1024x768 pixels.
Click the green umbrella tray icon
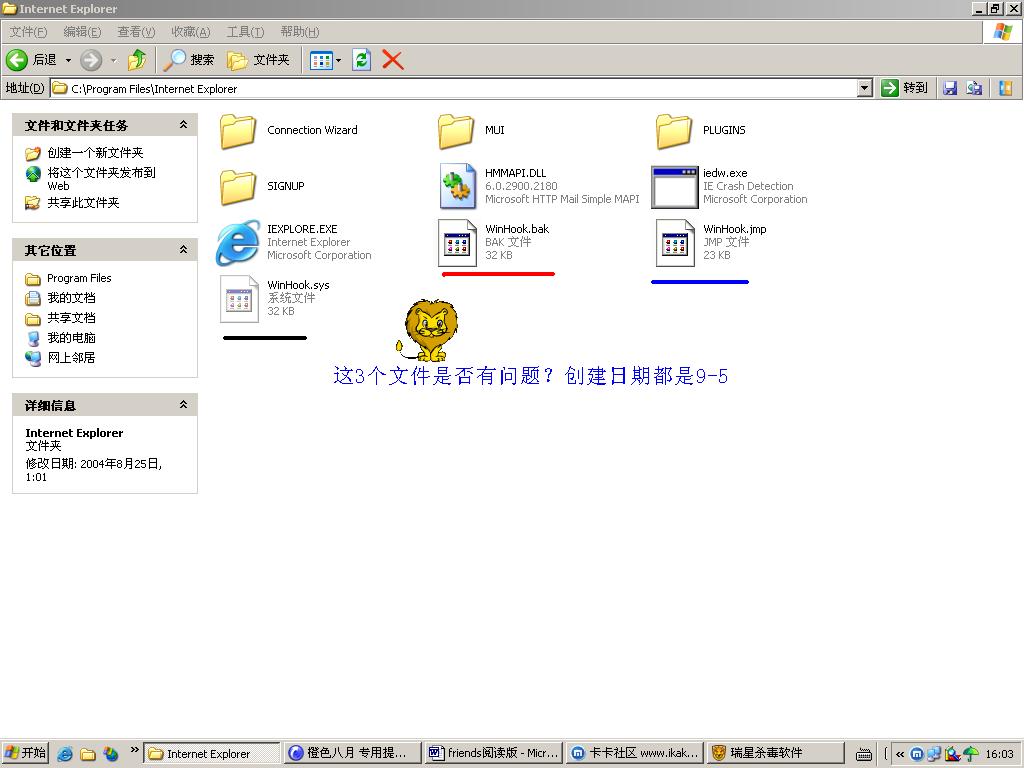[x=972, y=754]
